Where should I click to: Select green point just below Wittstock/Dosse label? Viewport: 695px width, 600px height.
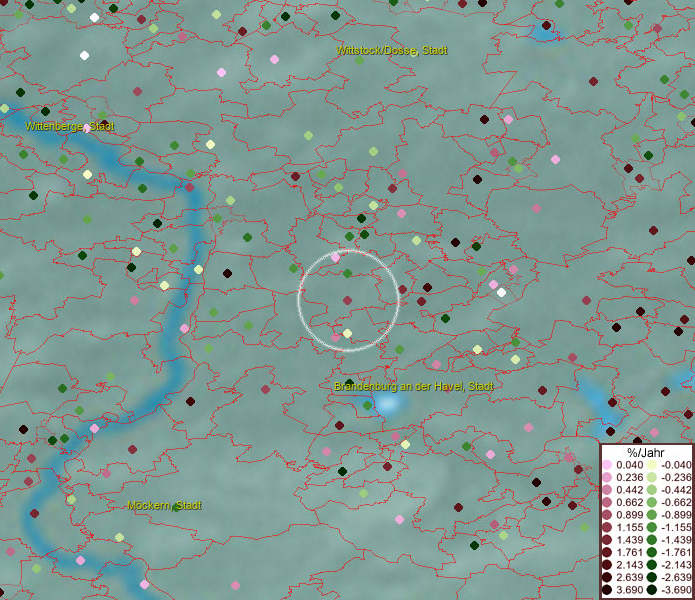tap(359, 60)
